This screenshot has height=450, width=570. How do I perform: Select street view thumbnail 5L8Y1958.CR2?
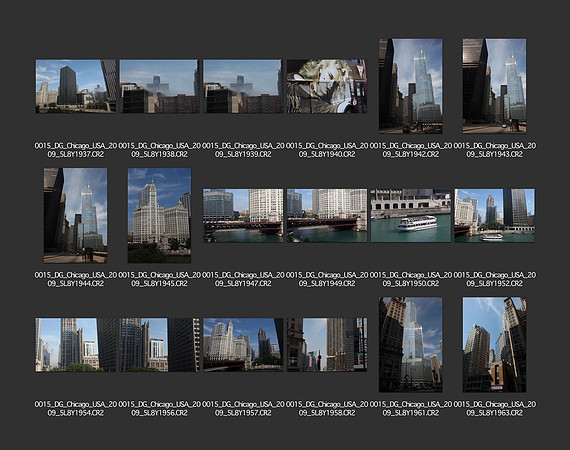(x=327, y=345)
